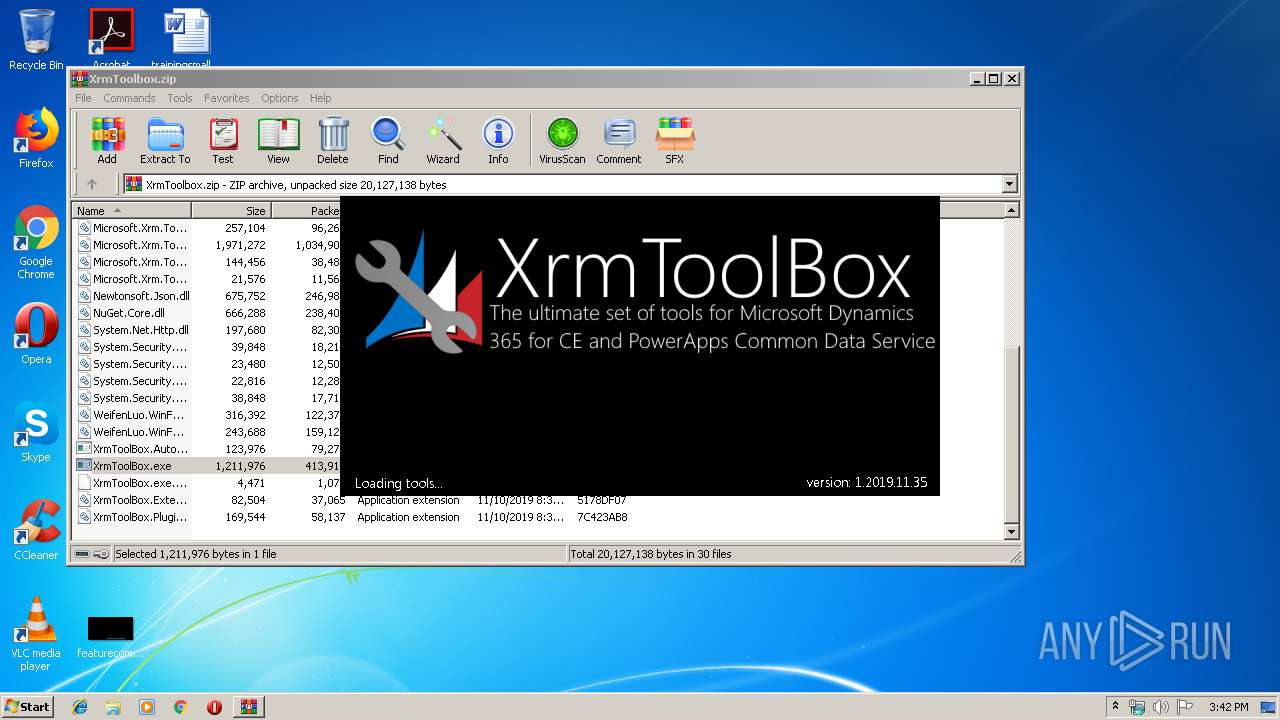Click the clock showing 3:42 PM
Viewport: 1280px width, 720px height.
[x=1228, y=707]
